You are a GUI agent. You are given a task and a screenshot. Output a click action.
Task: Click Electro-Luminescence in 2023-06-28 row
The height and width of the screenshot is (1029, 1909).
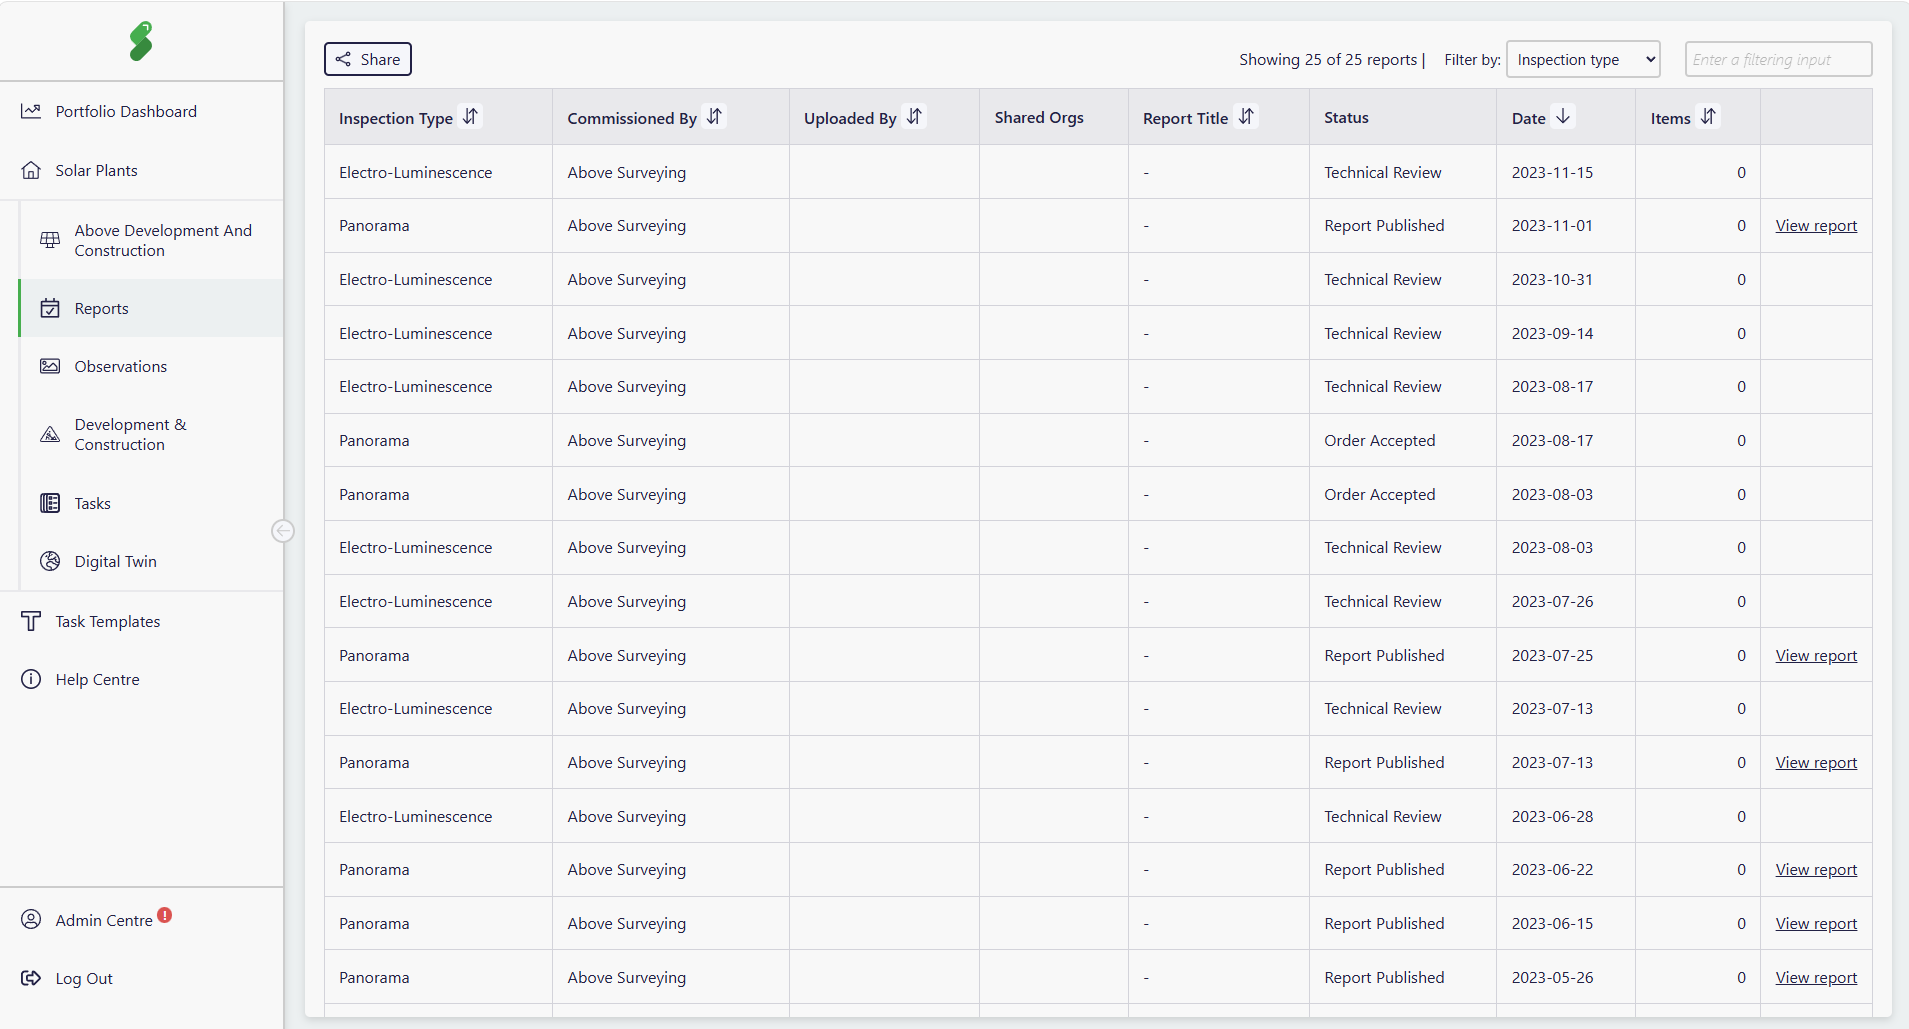[415, 816]
